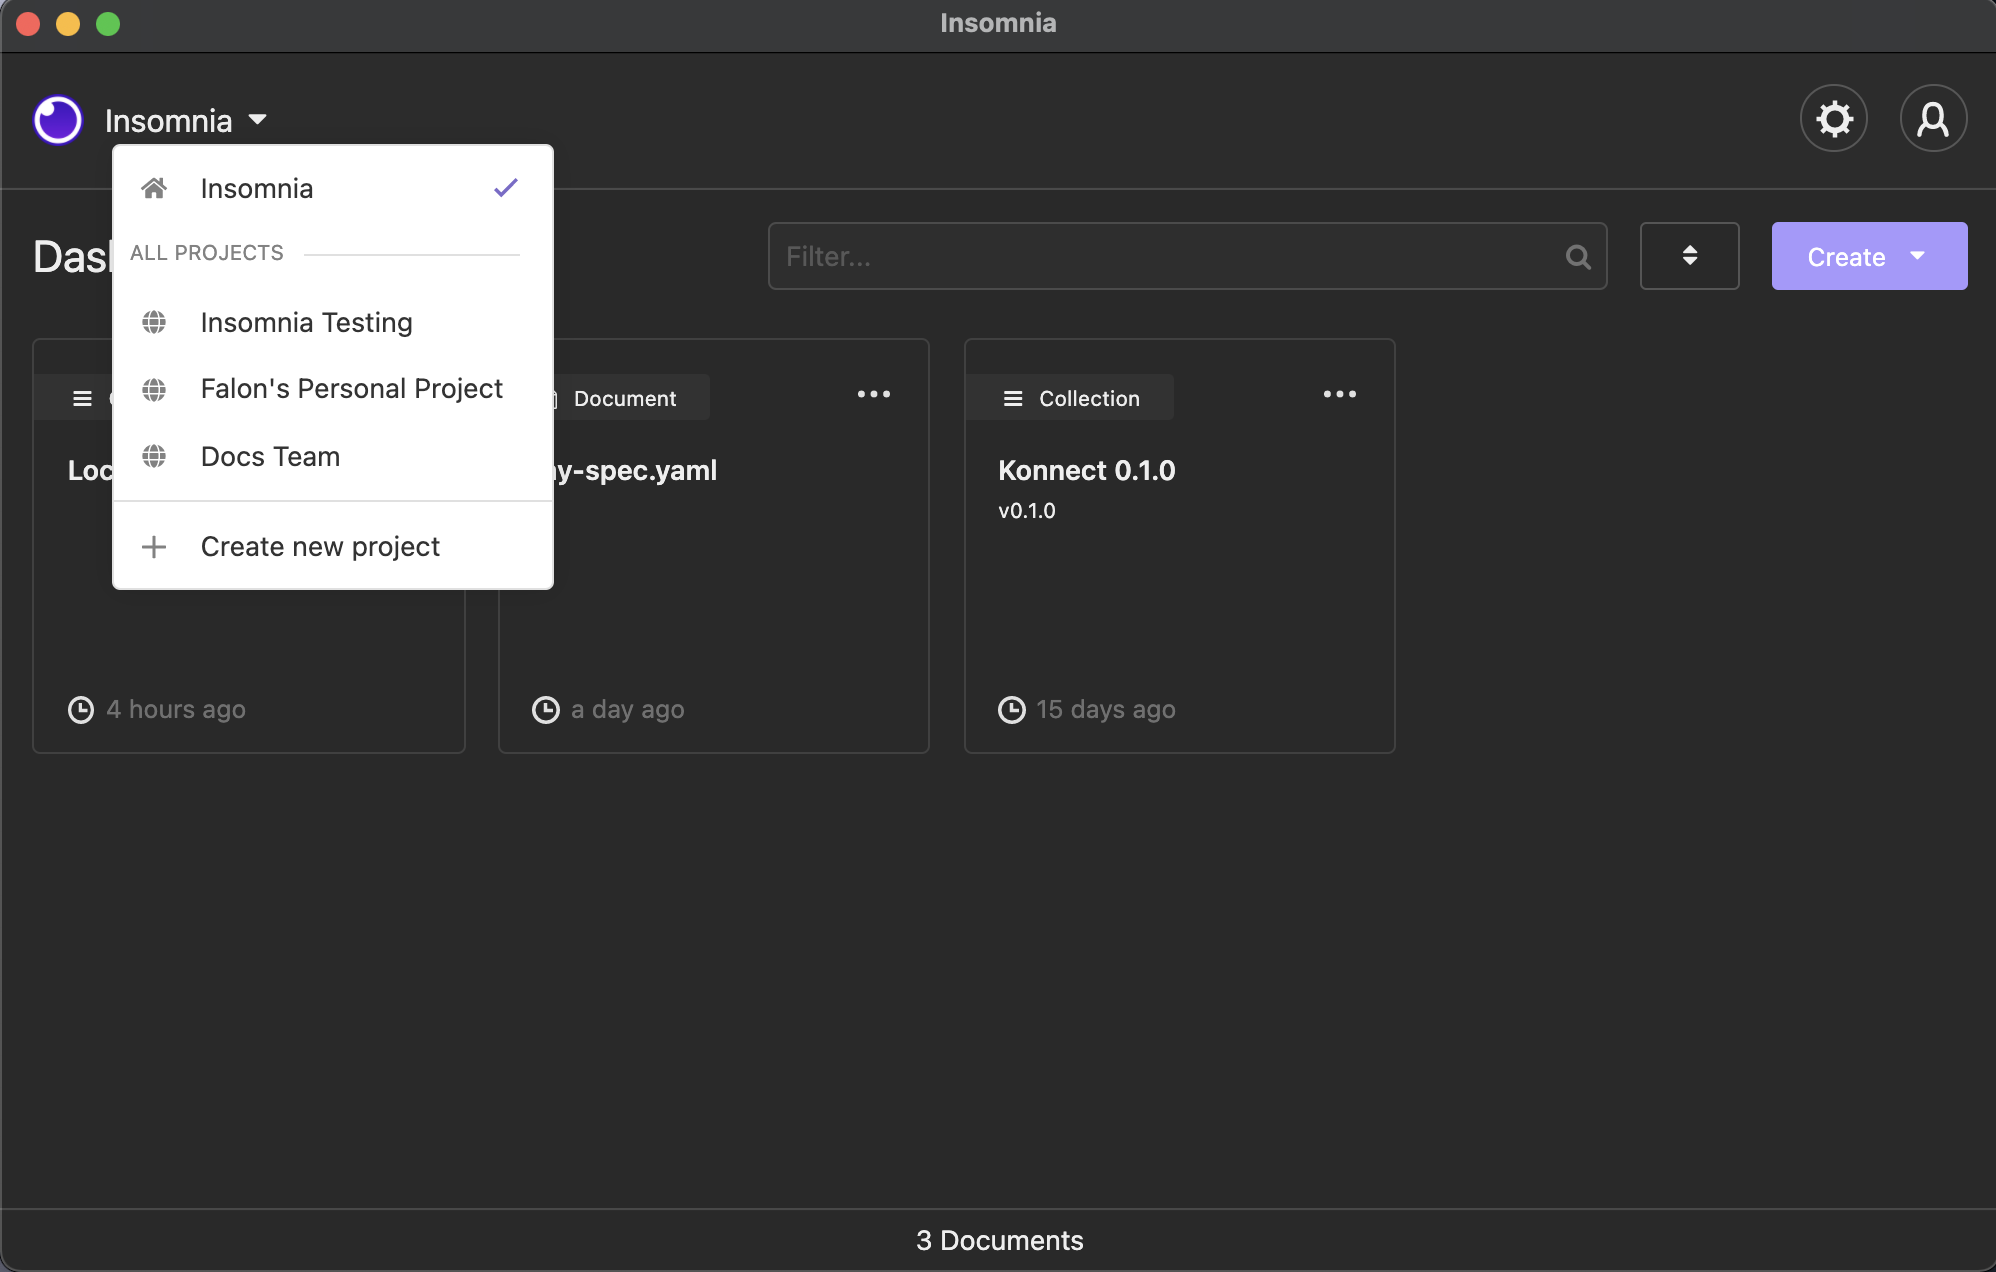Click the three-dot menu on Document card
The width and height of the screenshot is (1996, 1272).
[874, 396]
